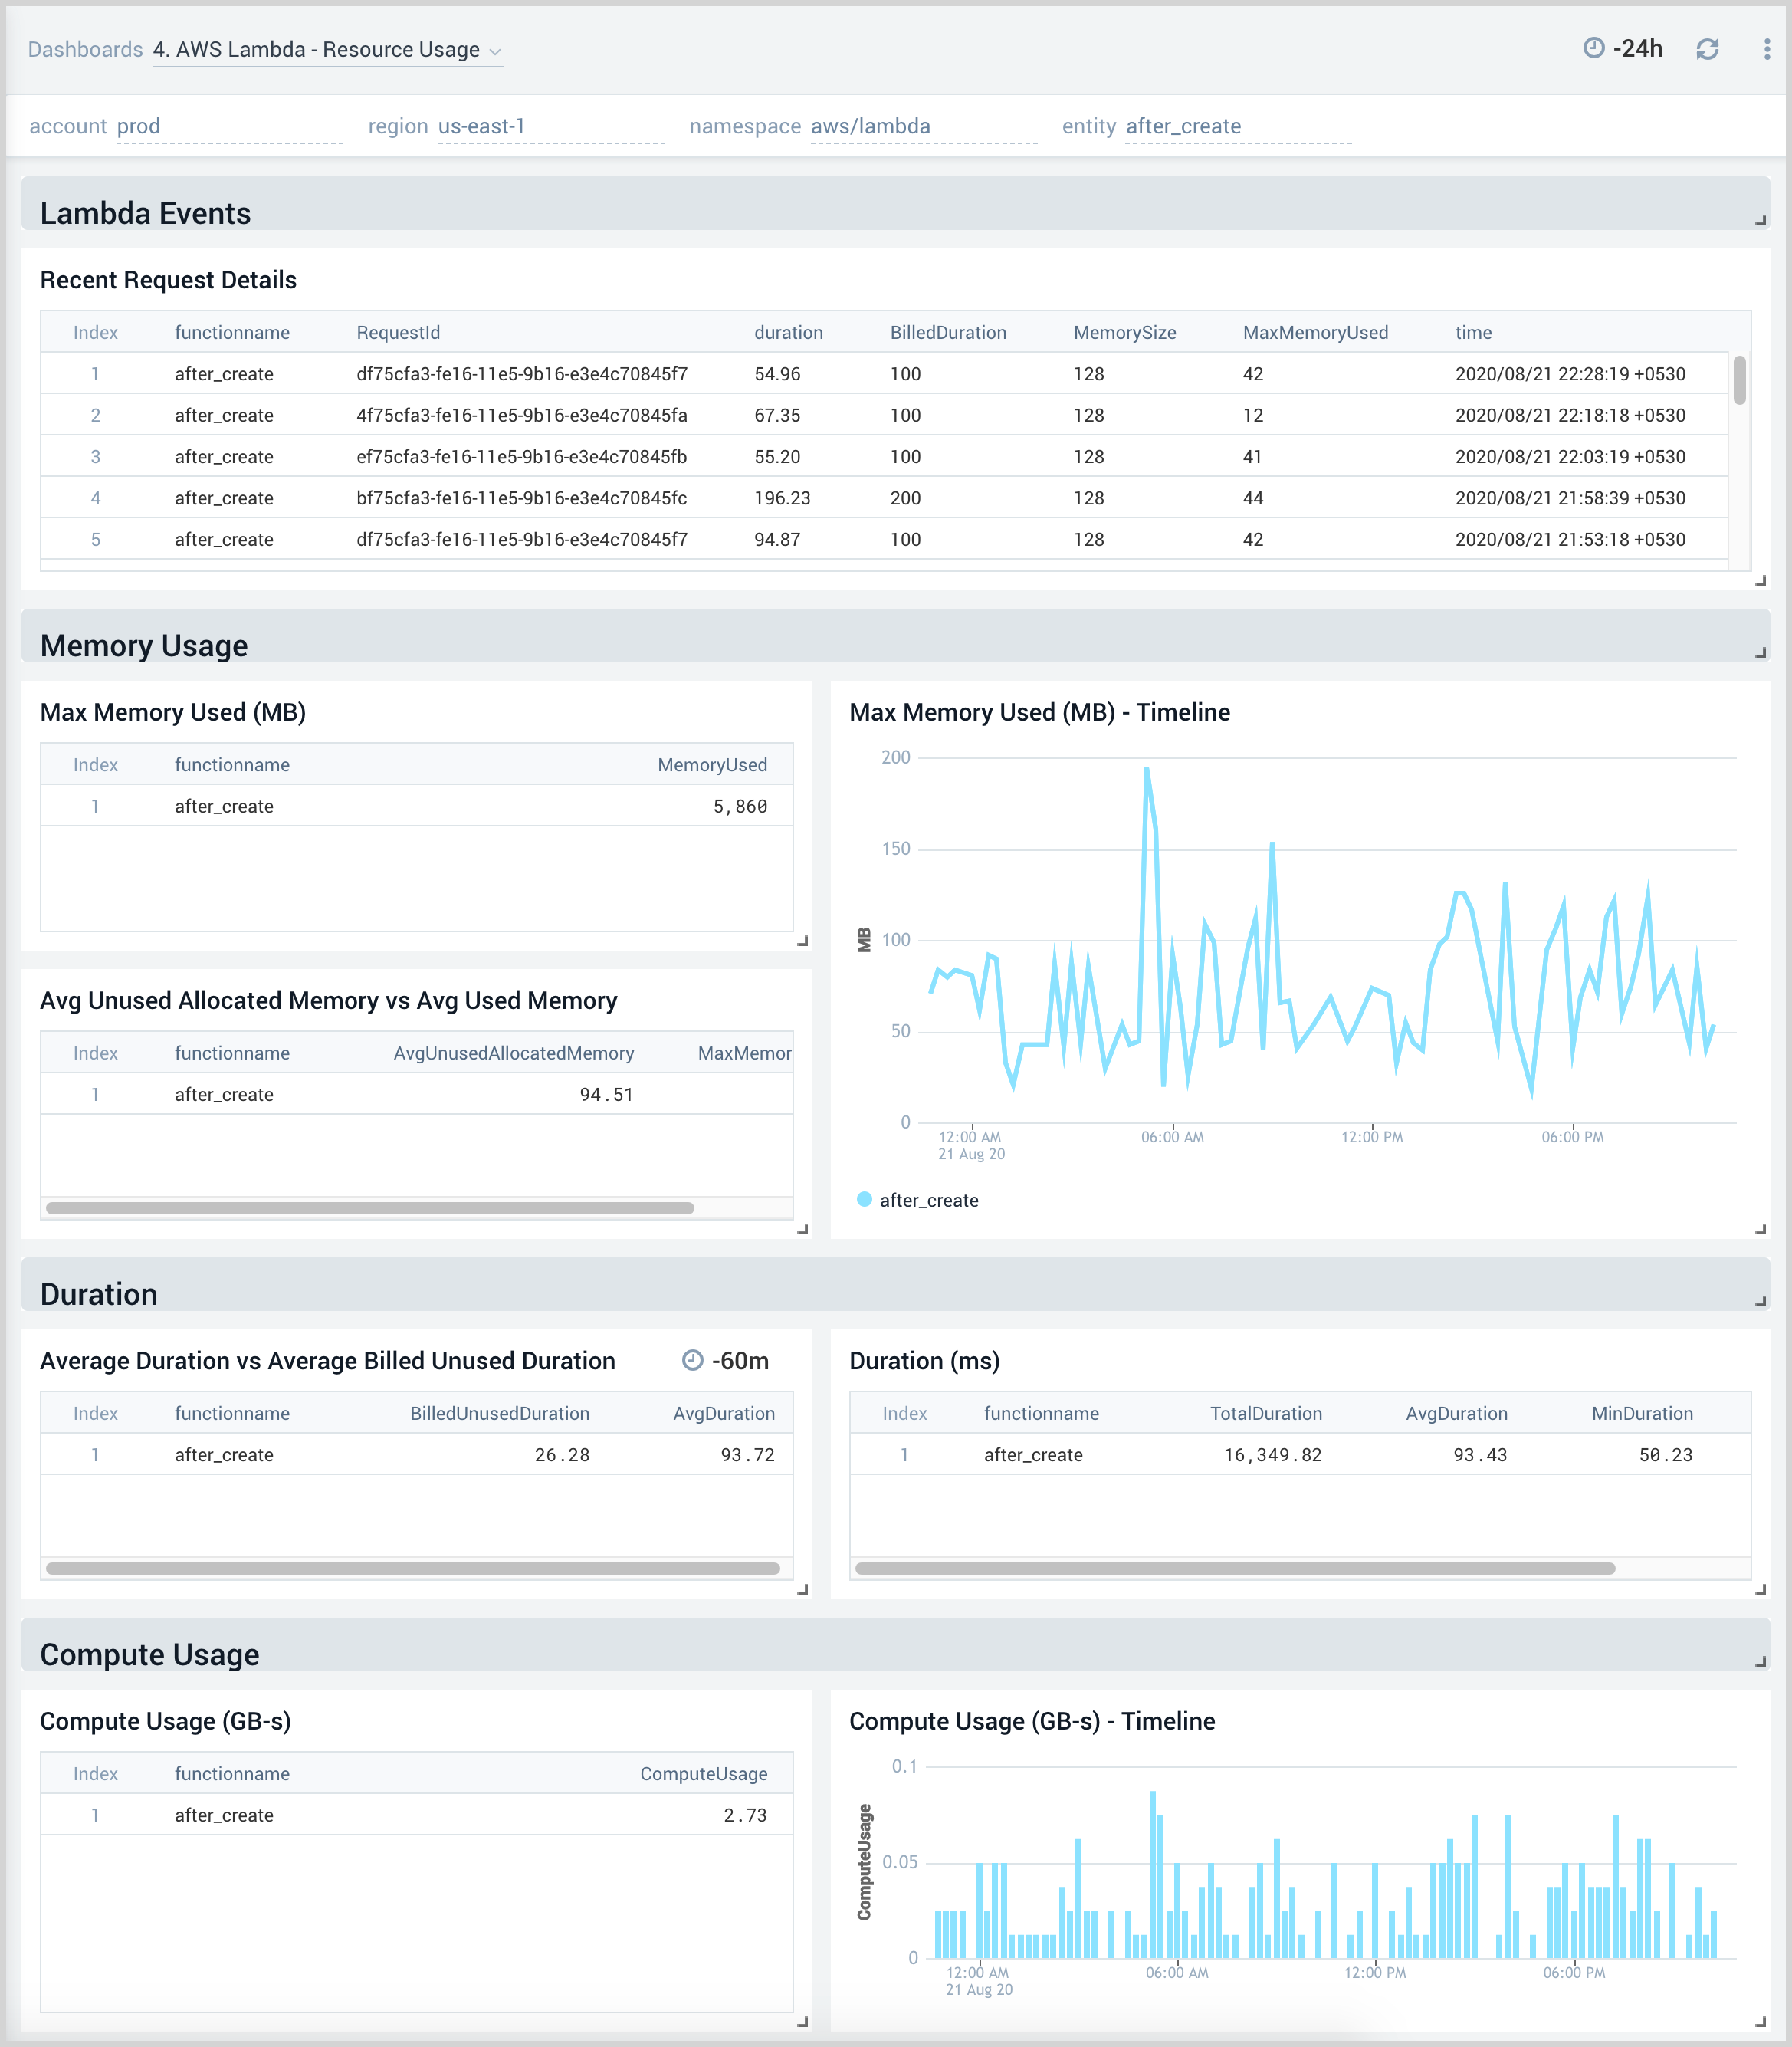1792x2047 pixels.
Task: Refresh the dashboard data
Action: [1708, 48]
